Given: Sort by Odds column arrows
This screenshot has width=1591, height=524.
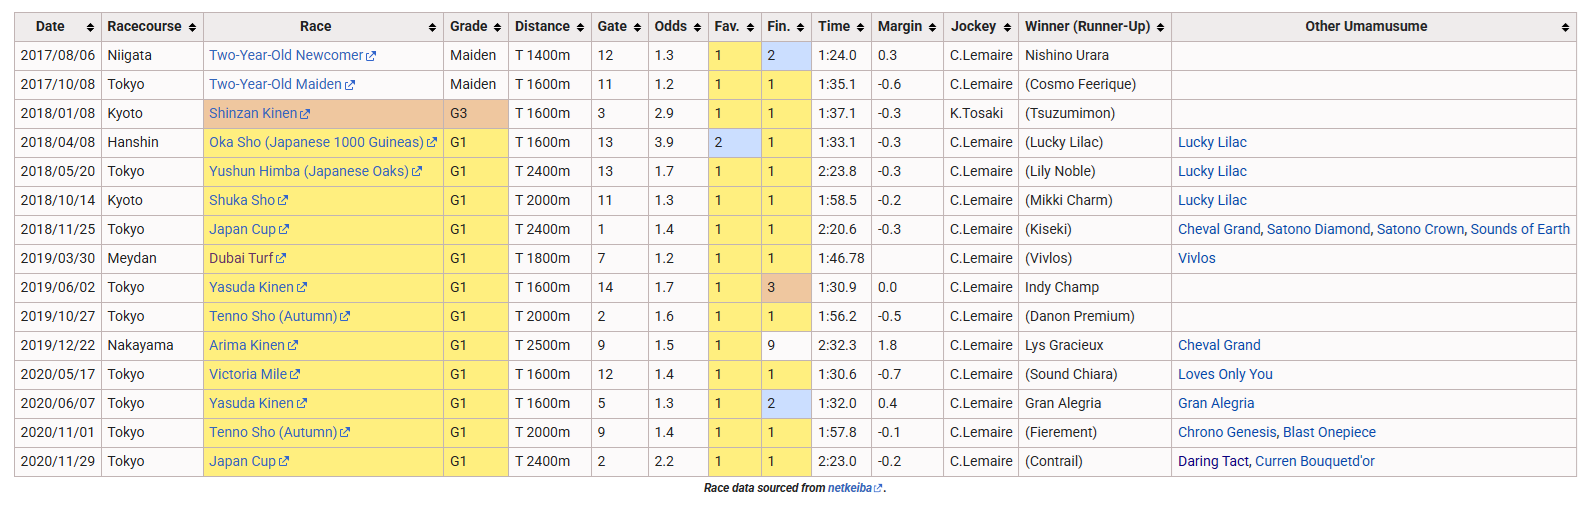Looking at the screenshot, I should coord(697,27).
